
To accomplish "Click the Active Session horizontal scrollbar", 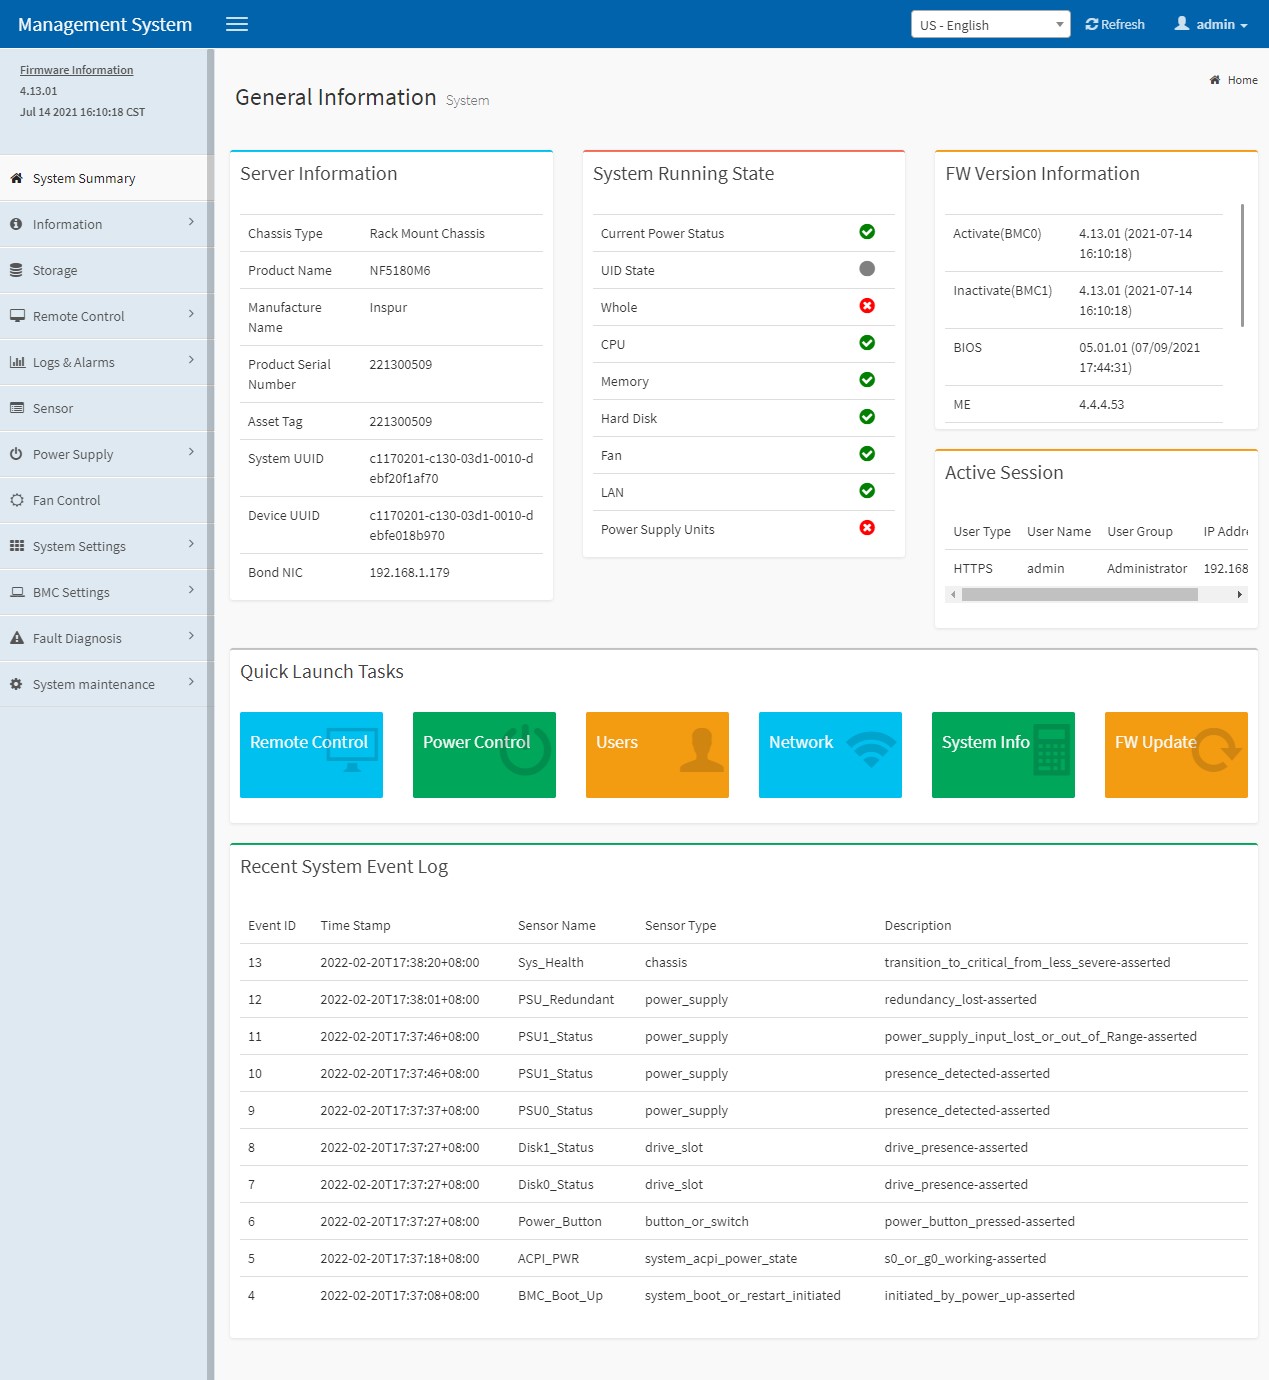I will click(x=1079, y=595).
